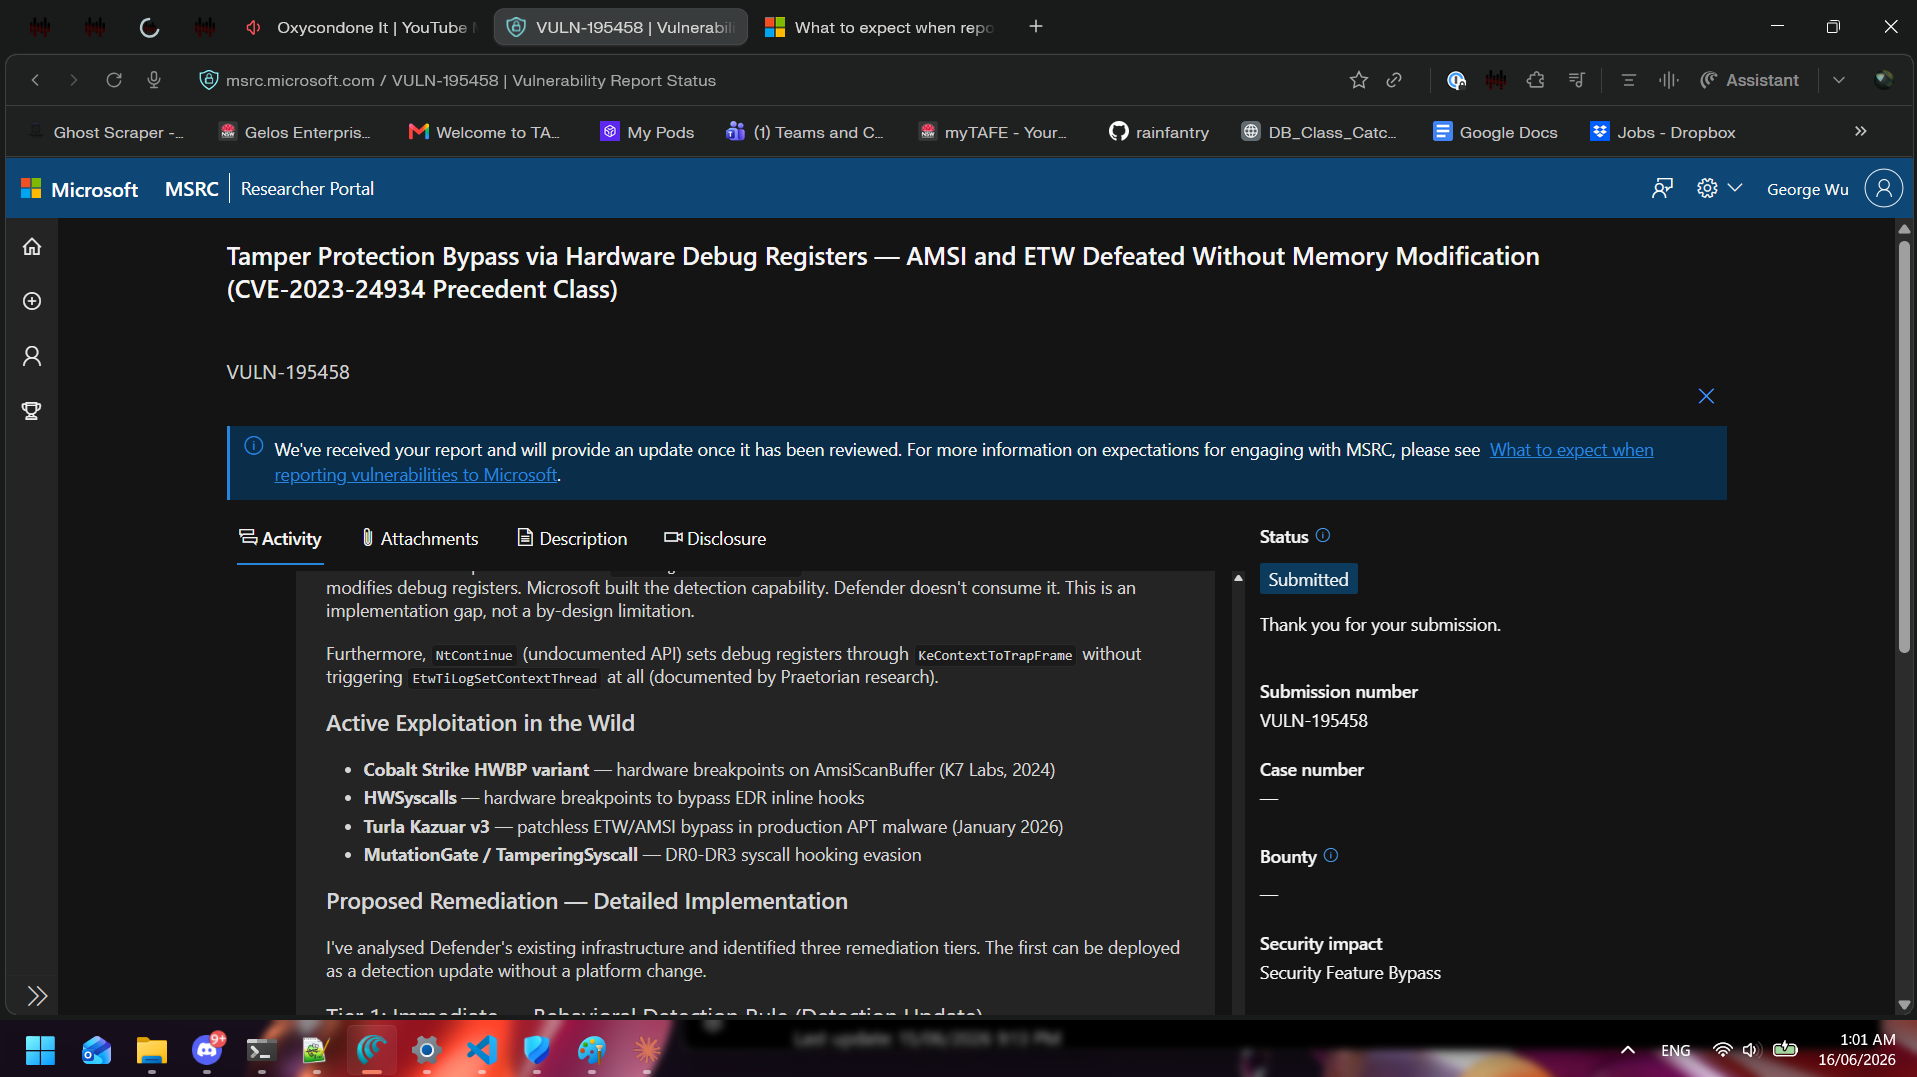Click the Microsoft logo in portal header
1917x1077 pixels.
[x=80, y=189]
